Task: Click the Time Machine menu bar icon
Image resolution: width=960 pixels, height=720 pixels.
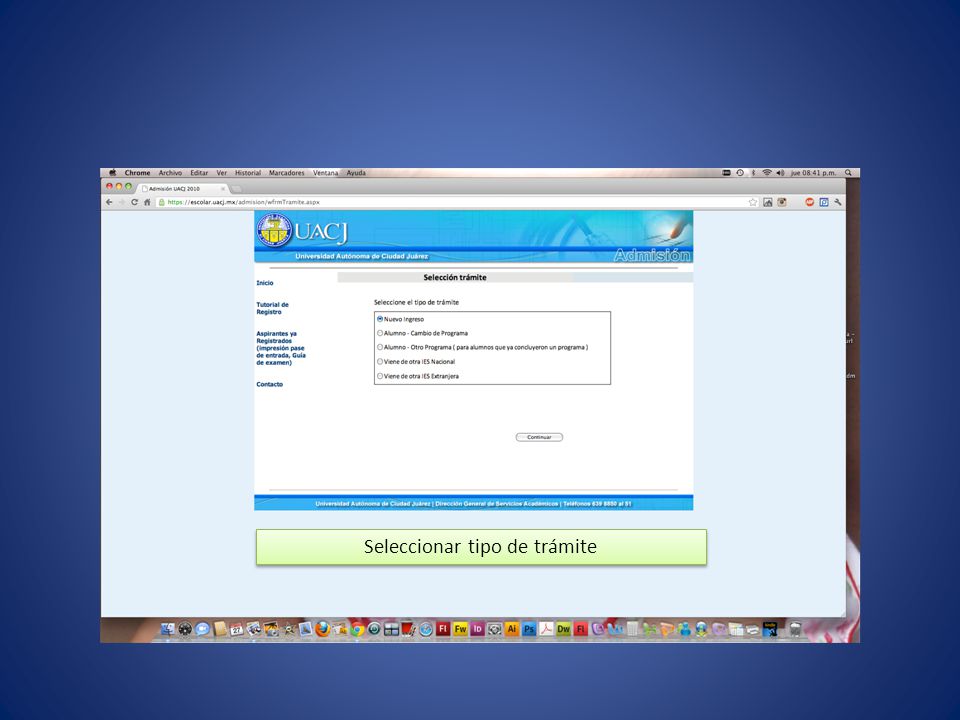Action: pyautogui.click(x=740, y=173)
